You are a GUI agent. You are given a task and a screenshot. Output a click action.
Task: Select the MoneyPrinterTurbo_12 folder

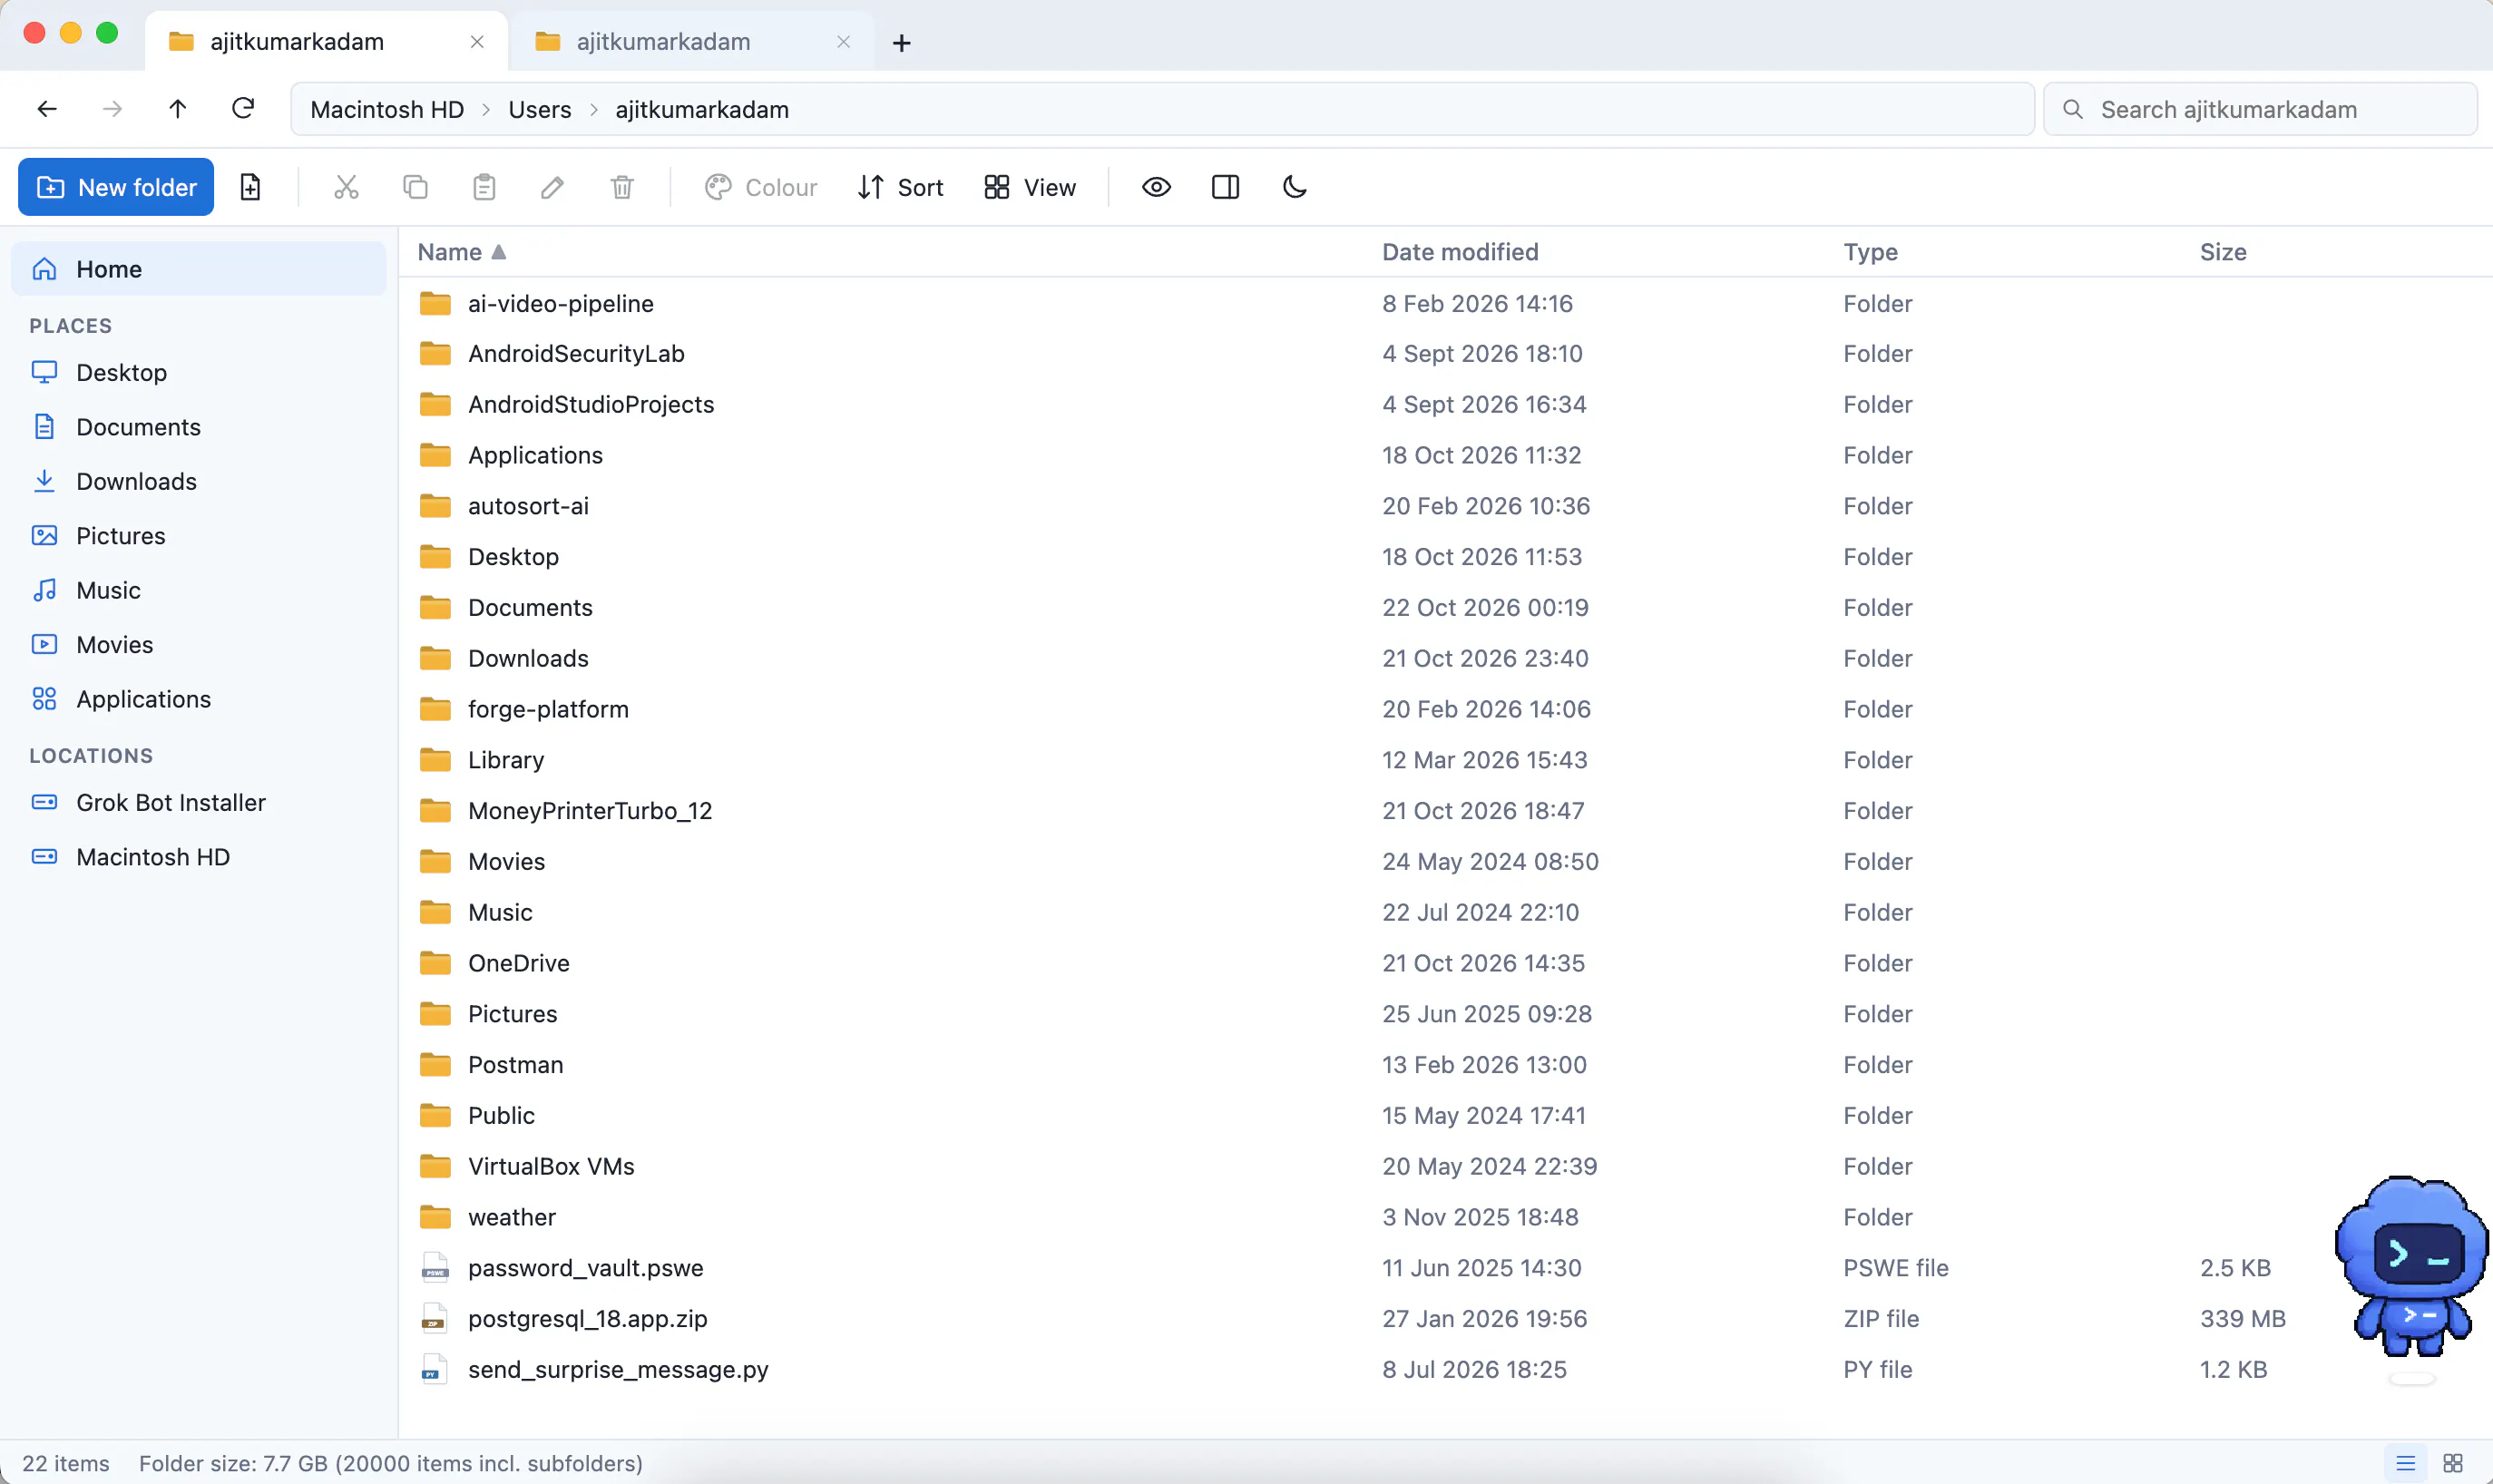tap(1445, 811)
